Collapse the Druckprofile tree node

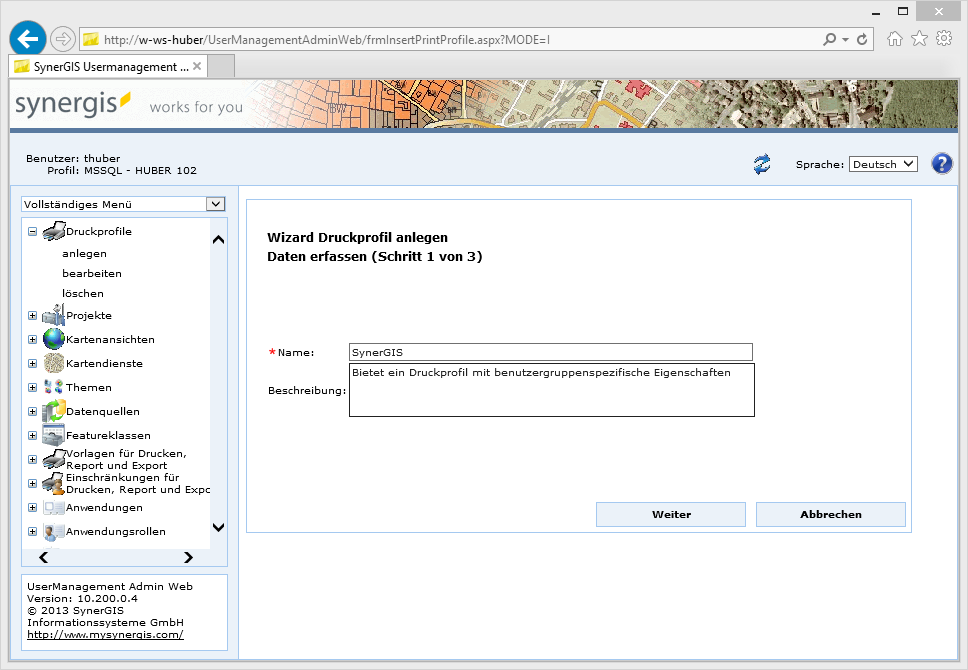tap(32, 232)
